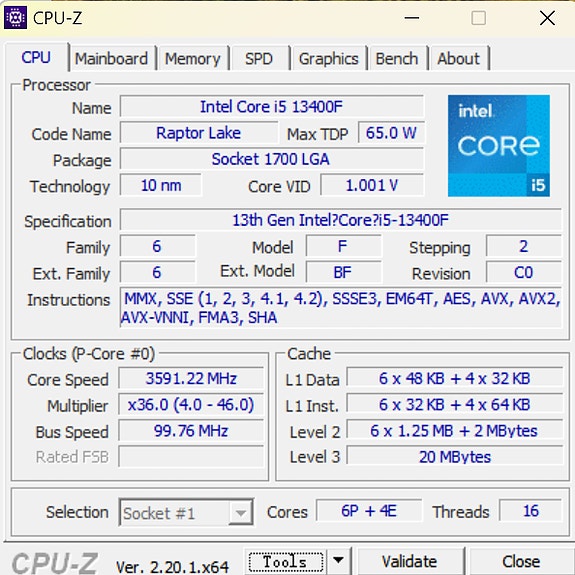Click the Tools button
Viewport: 575px width, 575px height.
tap(285, 561)
